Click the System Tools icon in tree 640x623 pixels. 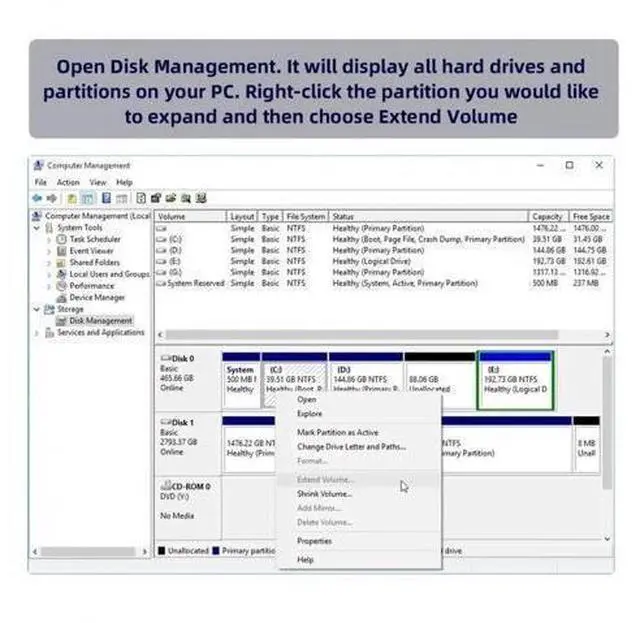49,227
